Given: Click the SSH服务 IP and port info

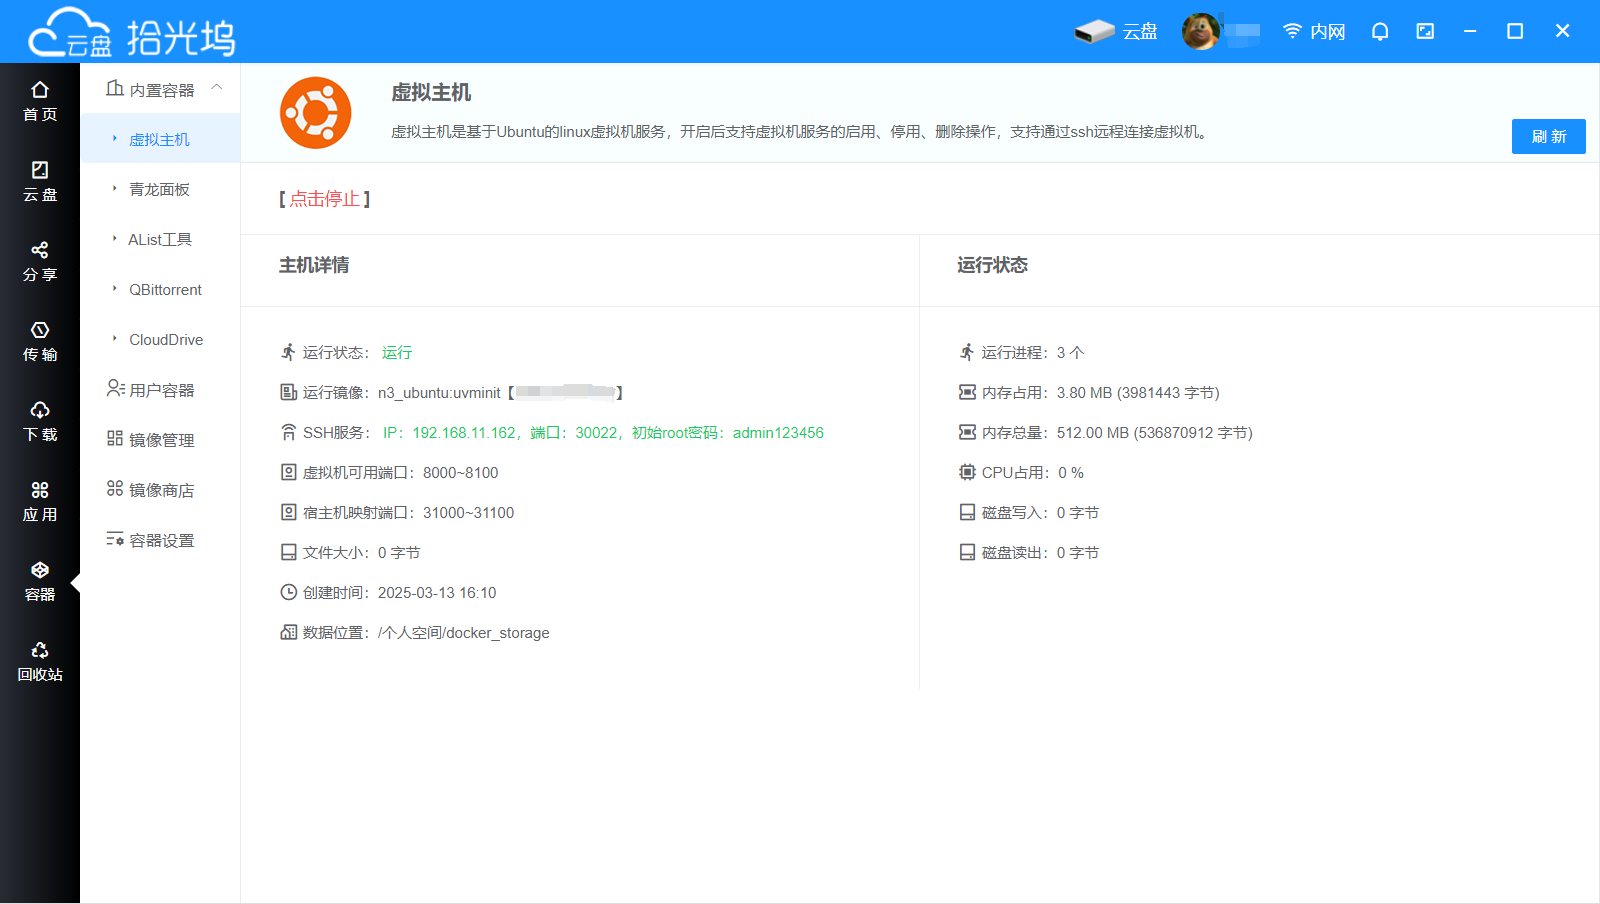Looking at the screenshot, I should 603,432.
